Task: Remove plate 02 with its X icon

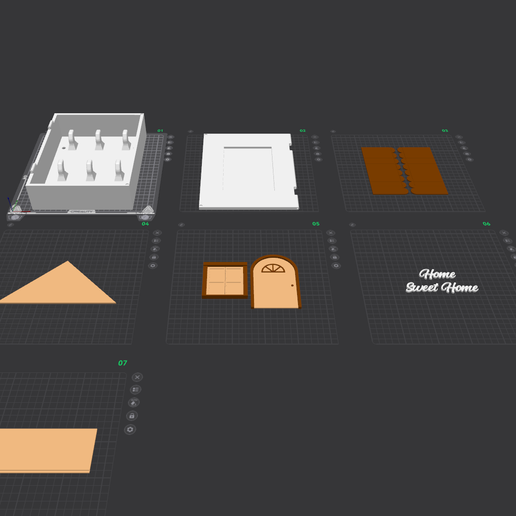Action: click(315, 137)
